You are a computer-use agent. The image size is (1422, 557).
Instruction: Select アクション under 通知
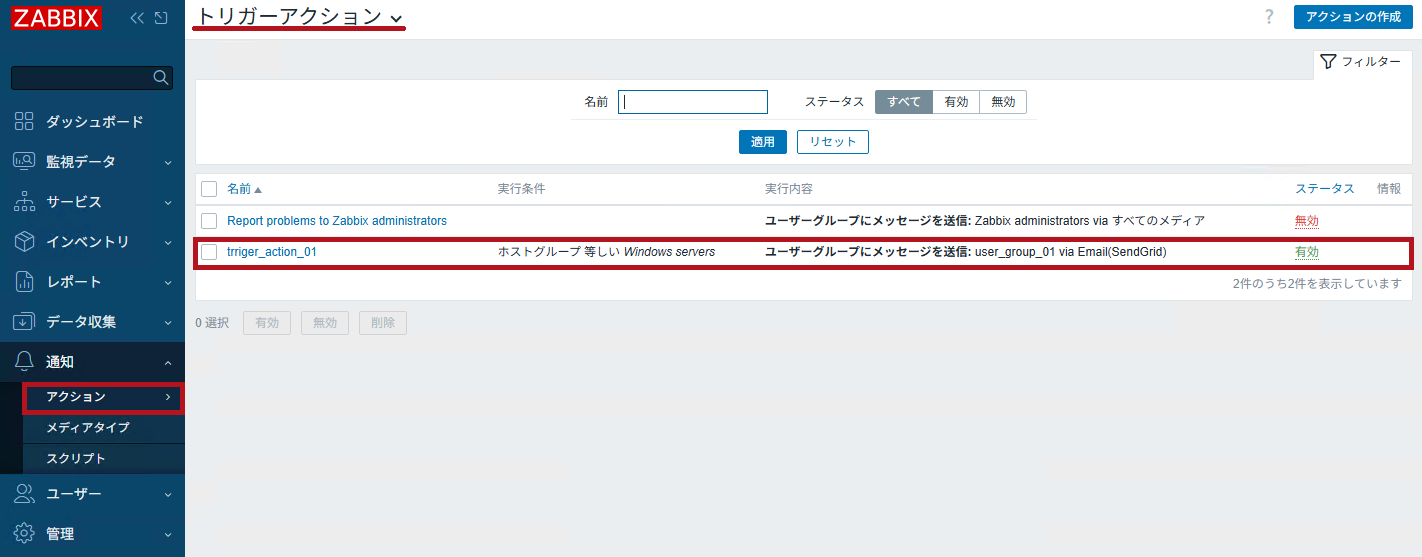point(76,397)
